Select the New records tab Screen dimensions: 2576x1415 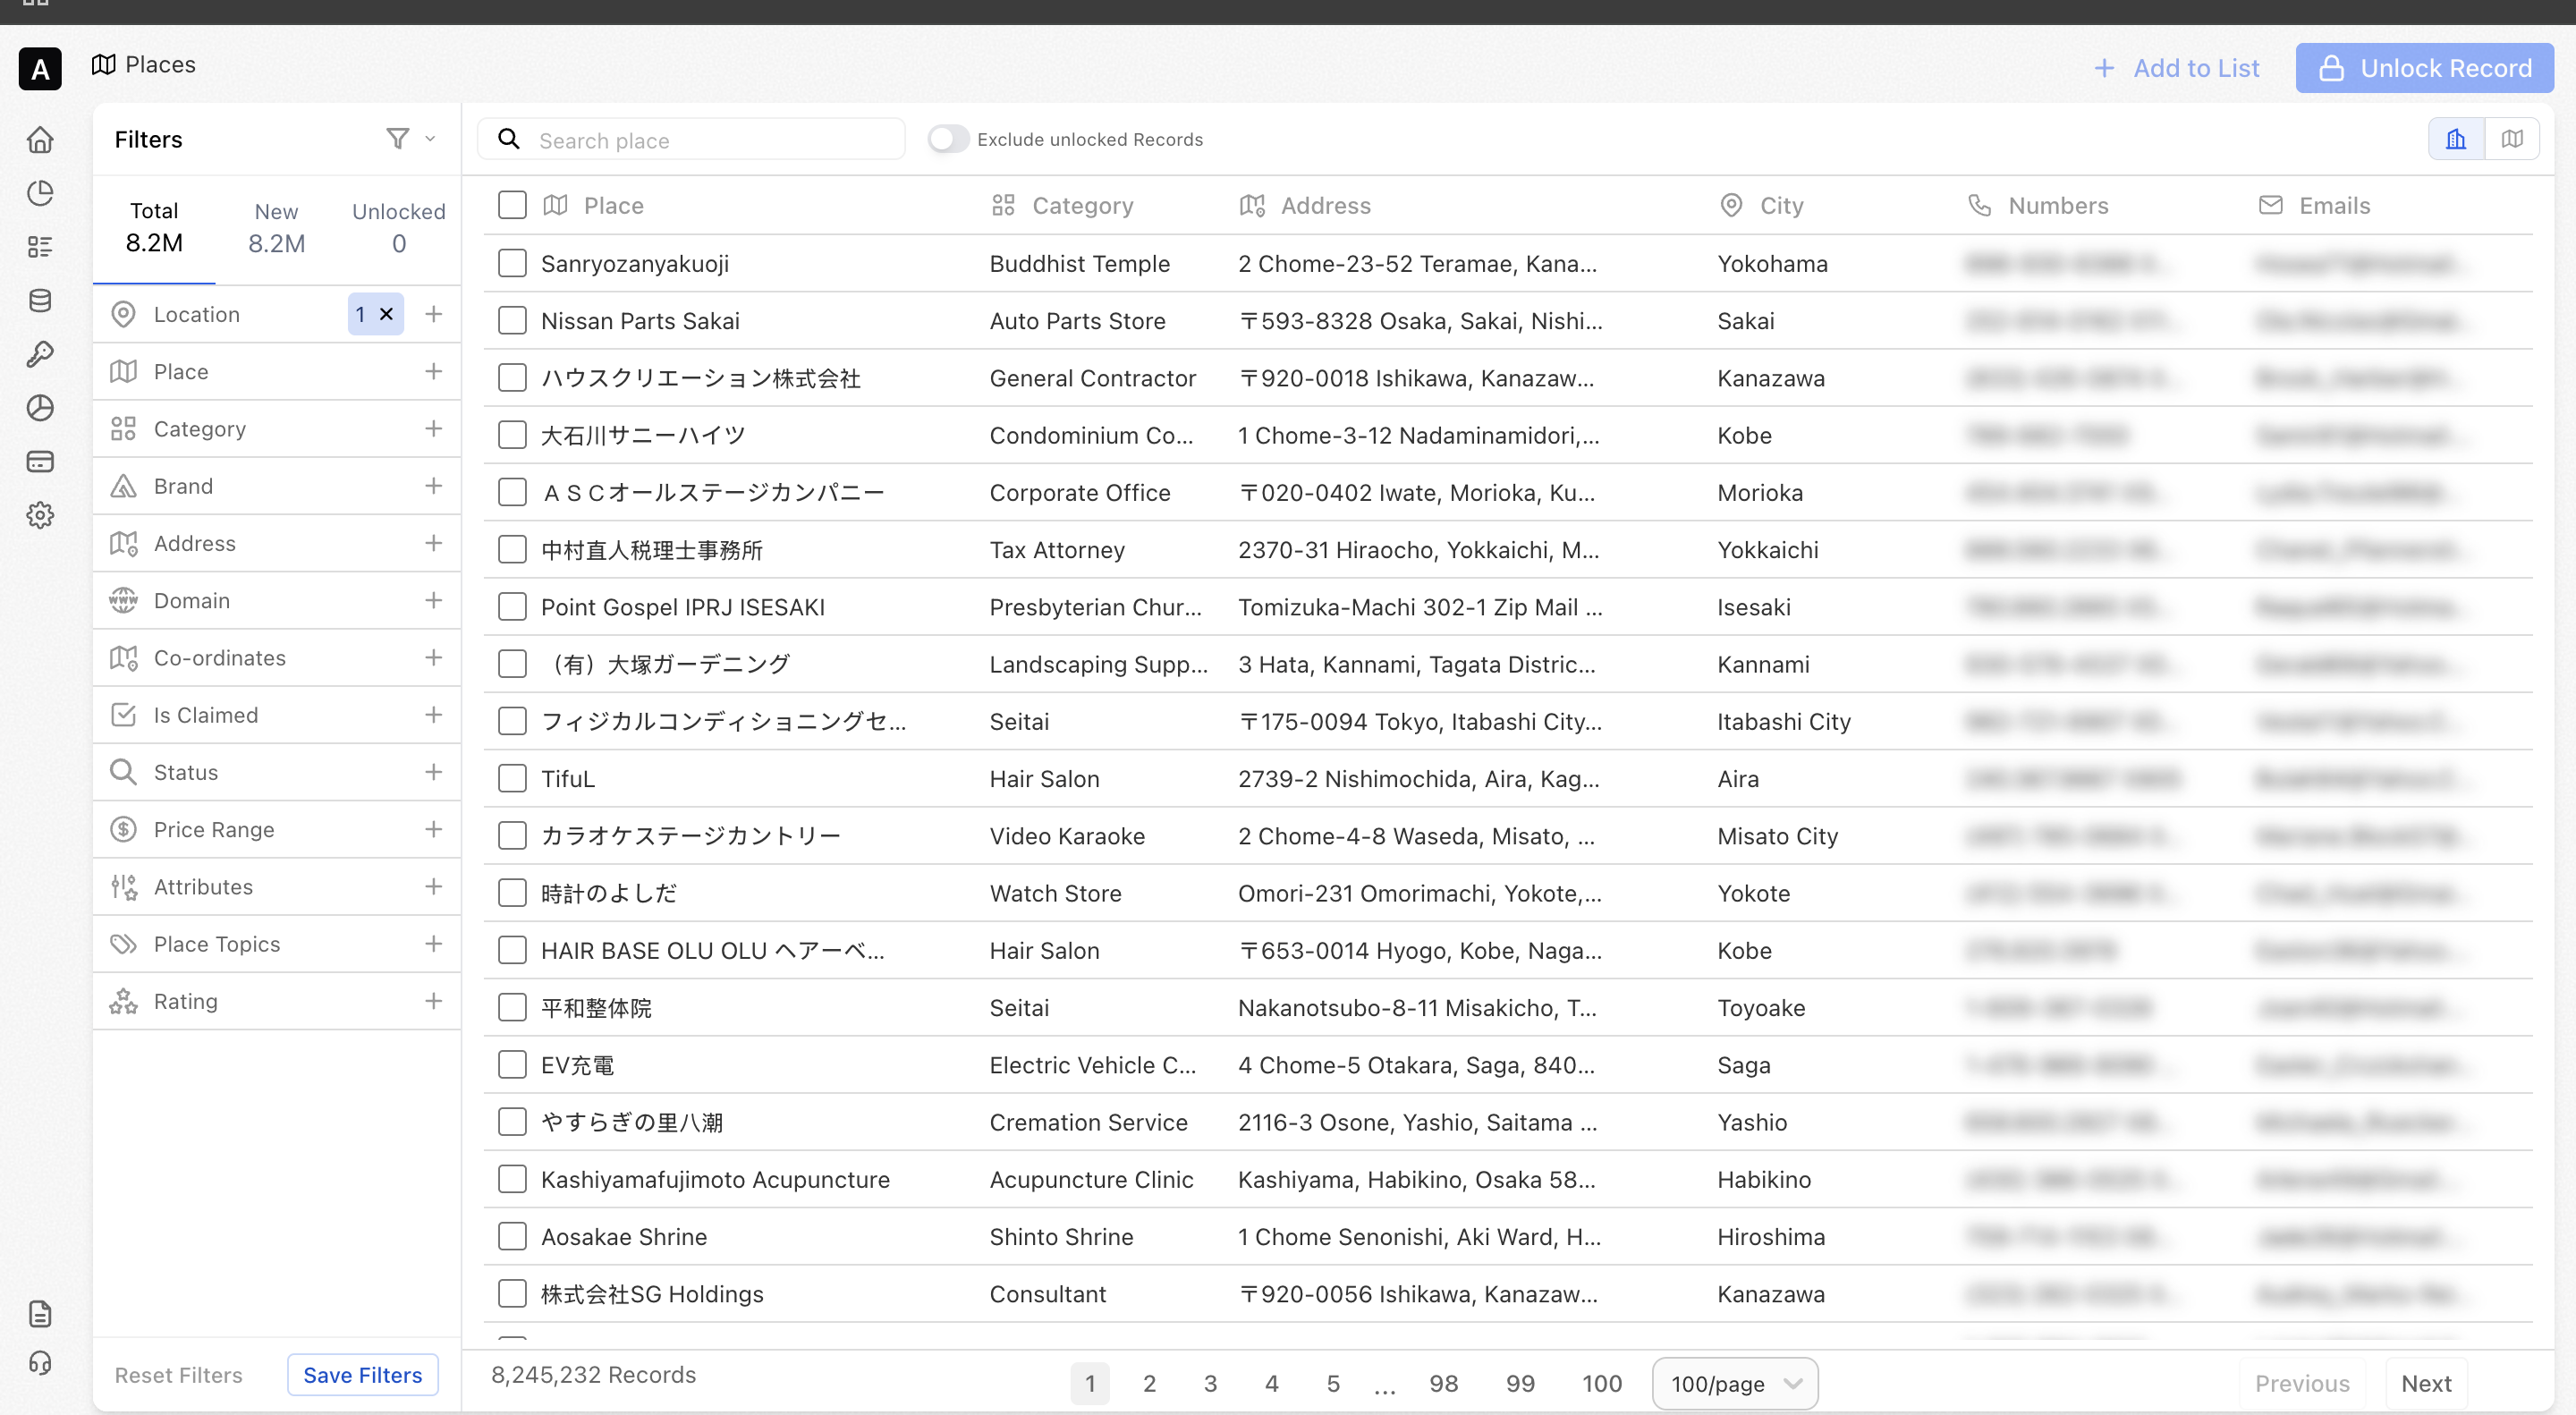(x=276, y=228)
